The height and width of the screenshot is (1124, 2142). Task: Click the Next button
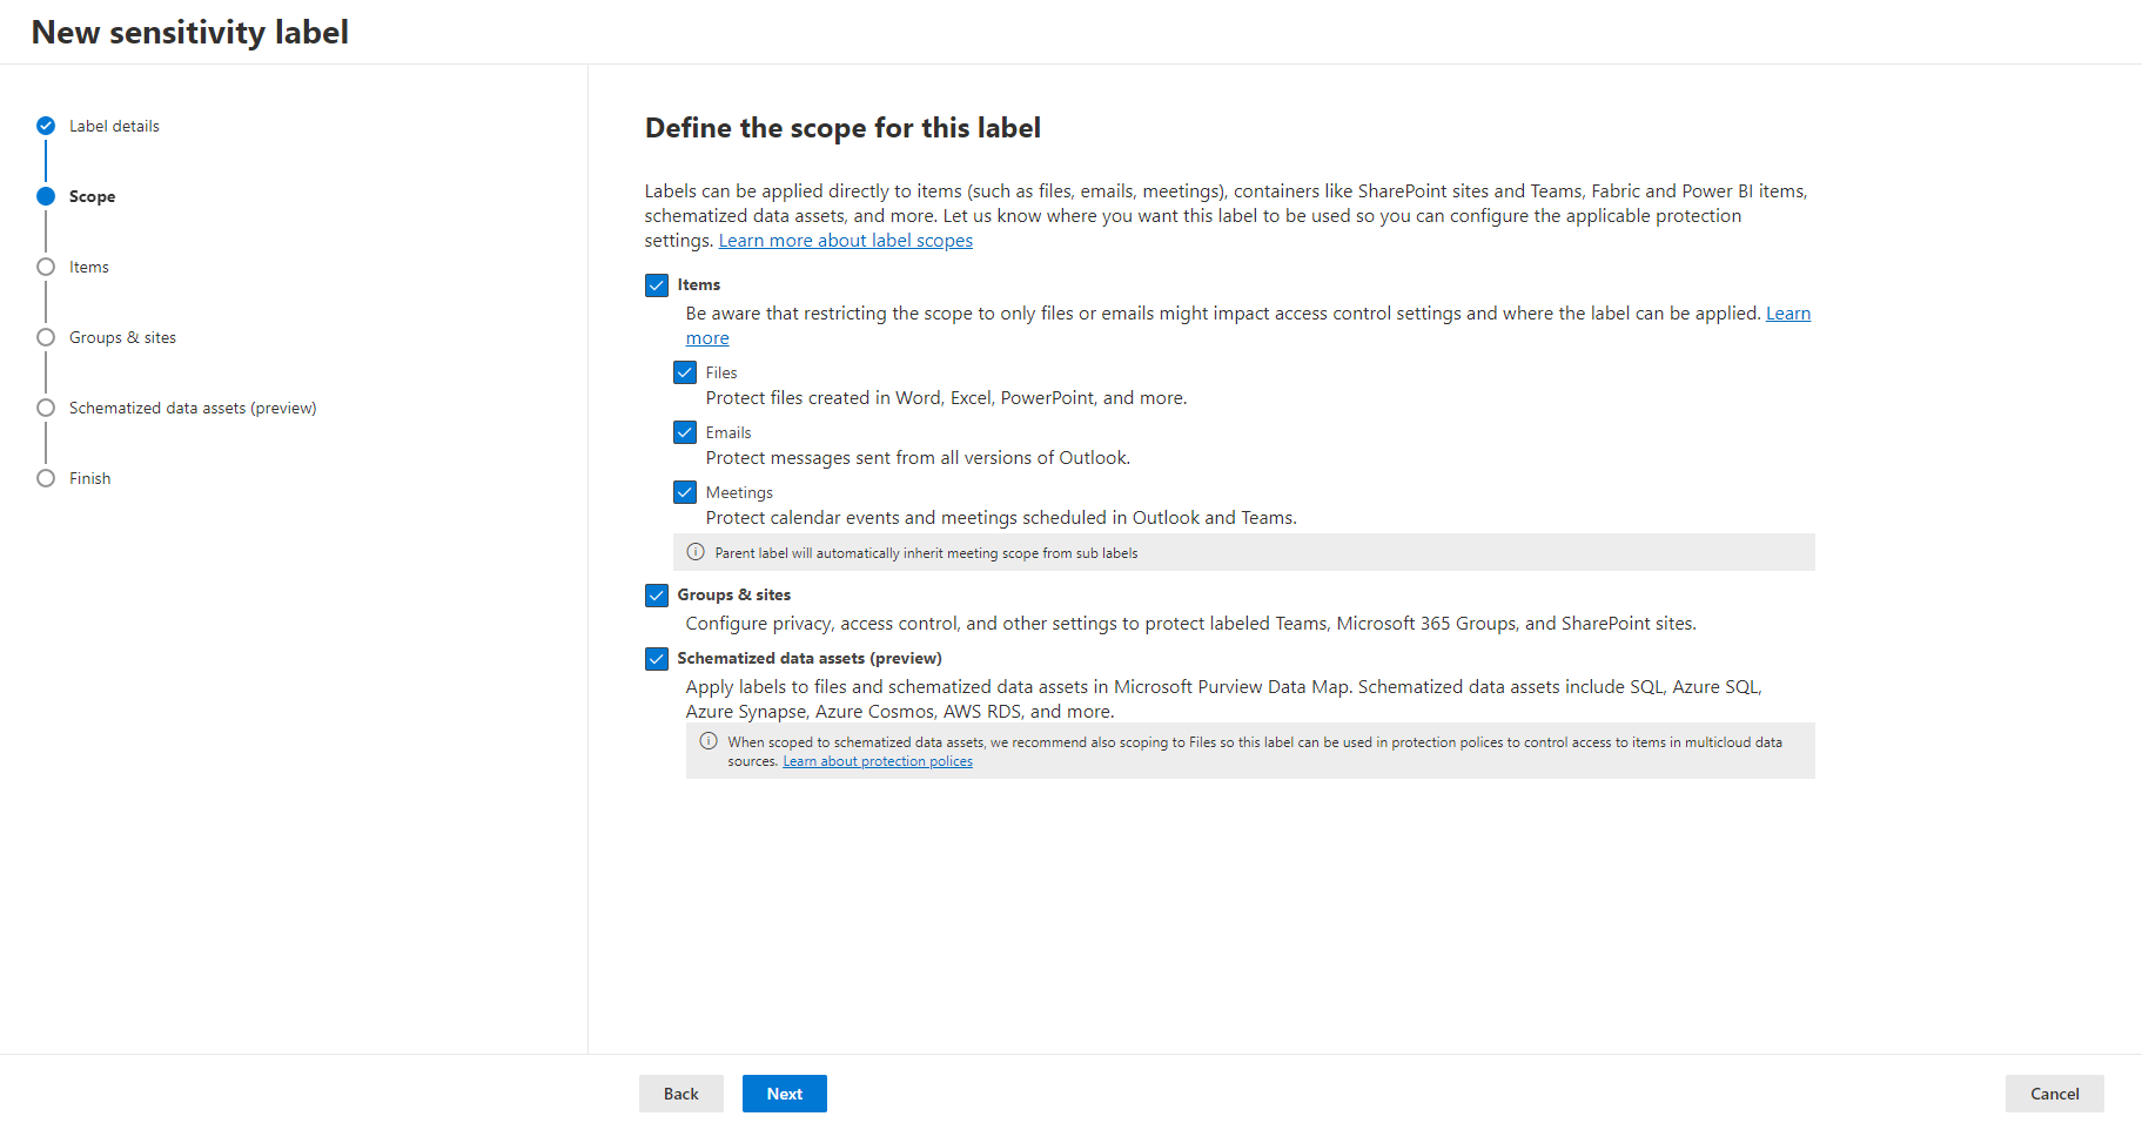(783, 1094)
